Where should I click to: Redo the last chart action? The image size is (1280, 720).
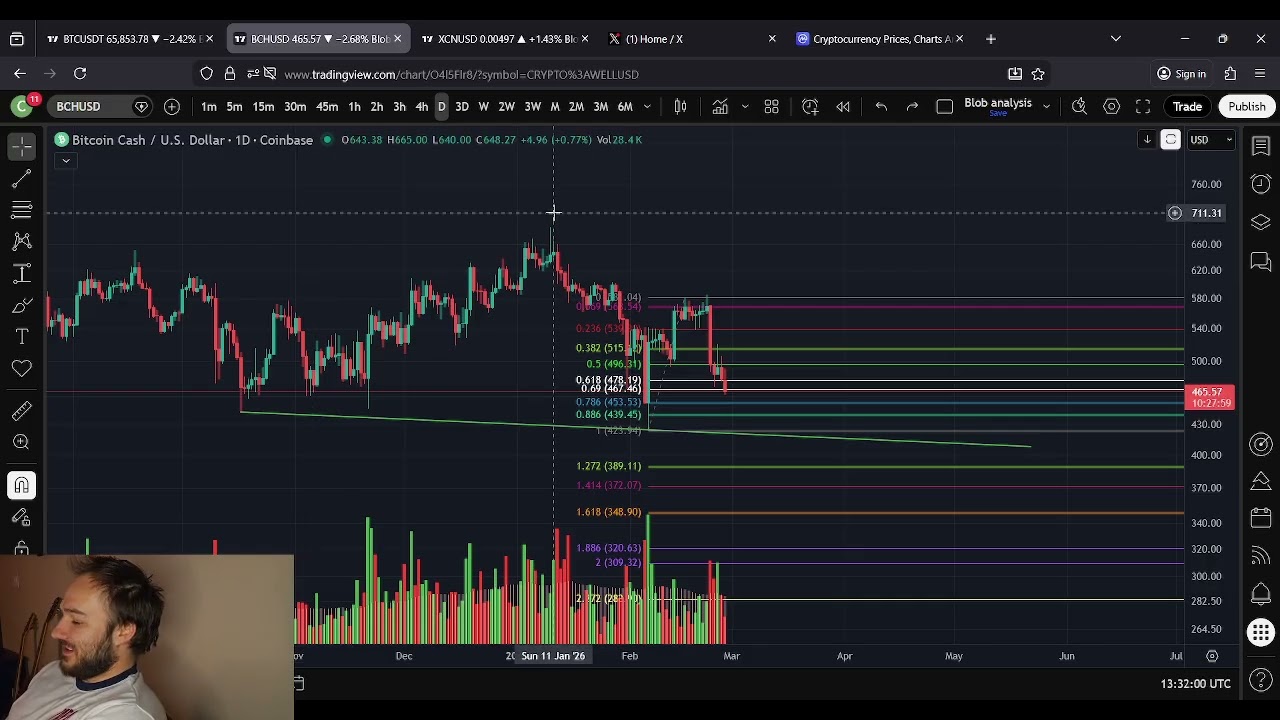[912, 106]
